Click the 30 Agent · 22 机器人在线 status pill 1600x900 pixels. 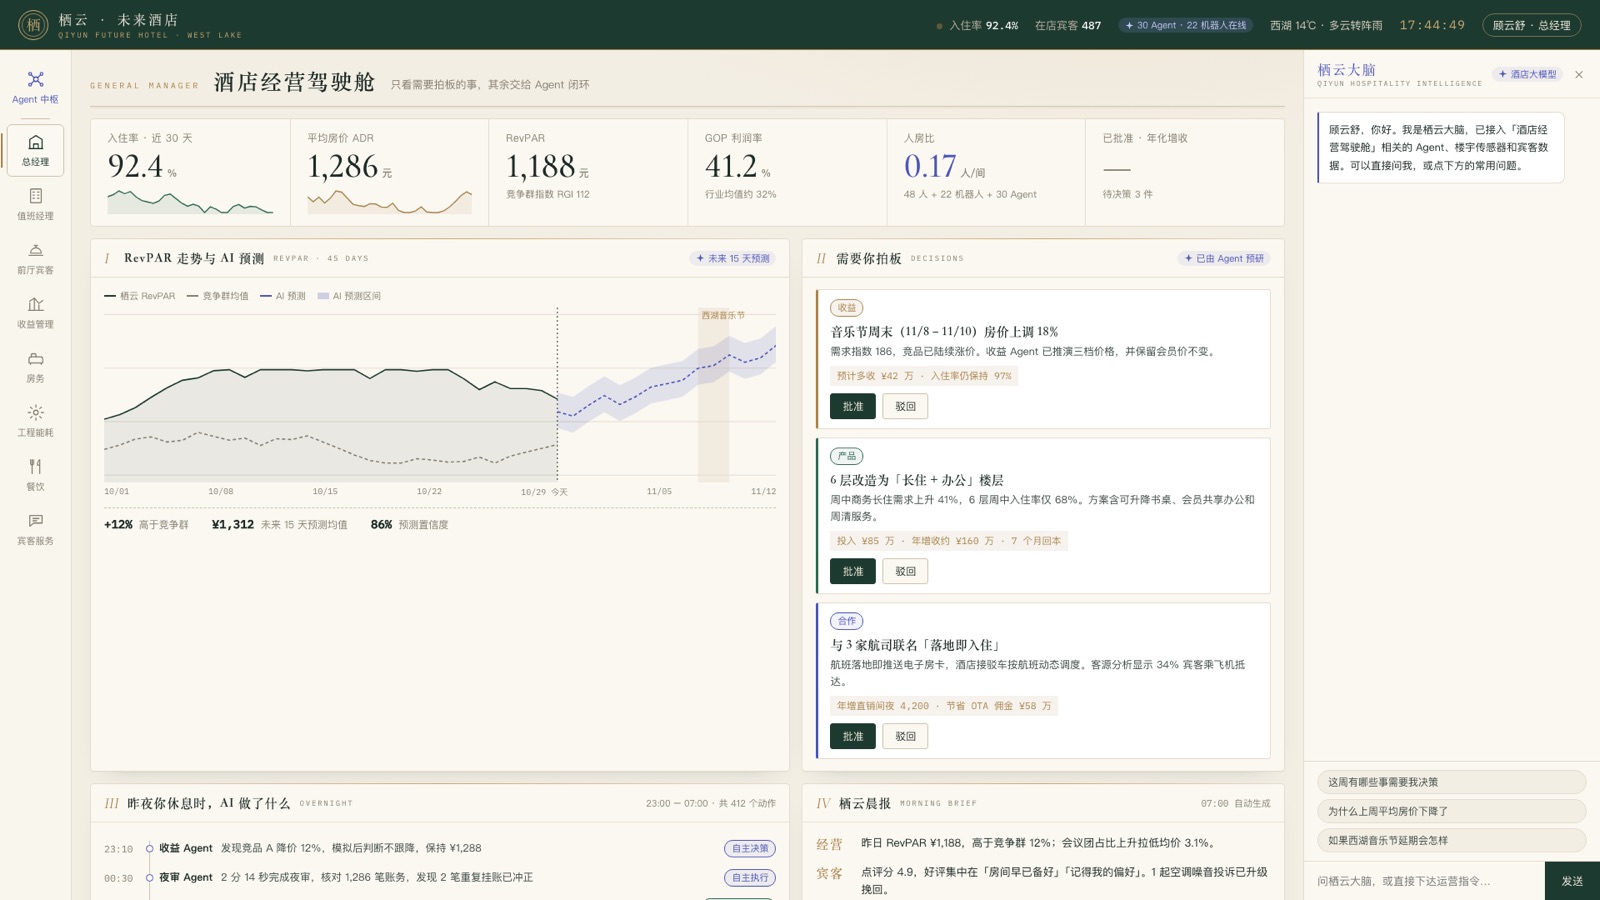click(x=1185, y=25)
